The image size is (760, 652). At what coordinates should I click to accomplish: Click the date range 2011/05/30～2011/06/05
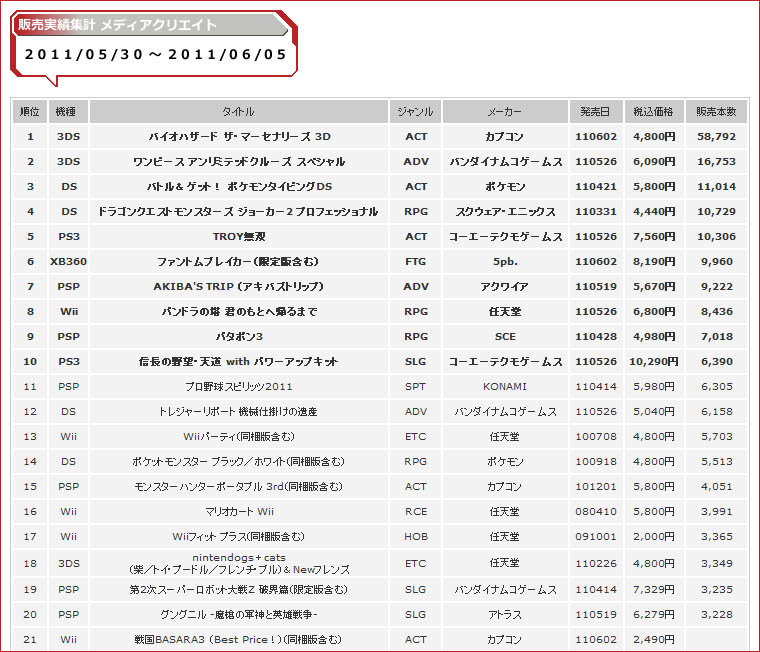coord(156,54)
